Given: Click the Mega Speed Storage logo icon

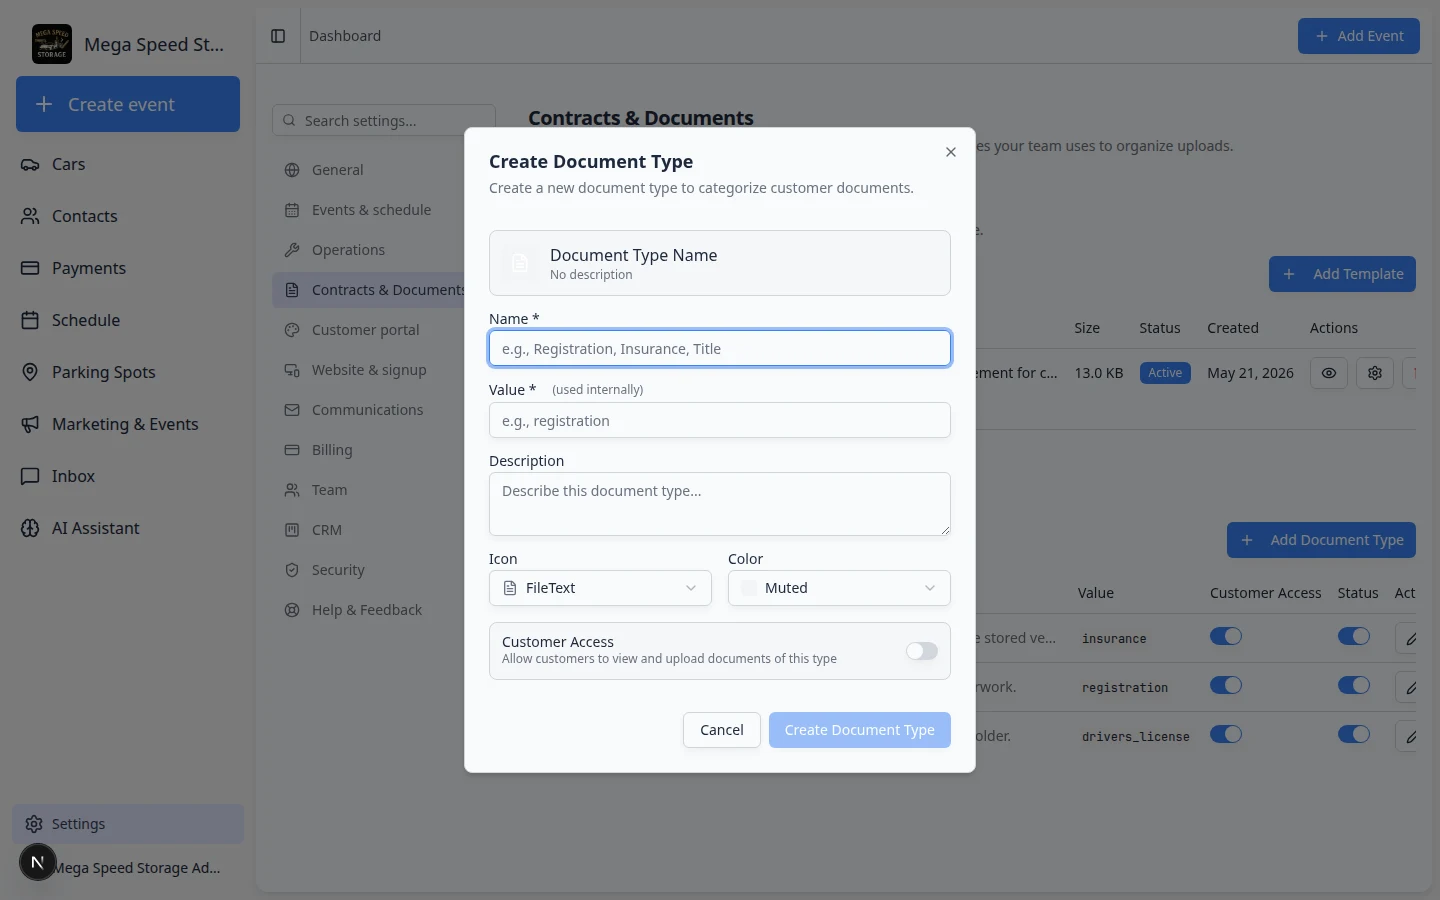Looking at the screenshot, I should pyautogui.click(x=52, y=44).
